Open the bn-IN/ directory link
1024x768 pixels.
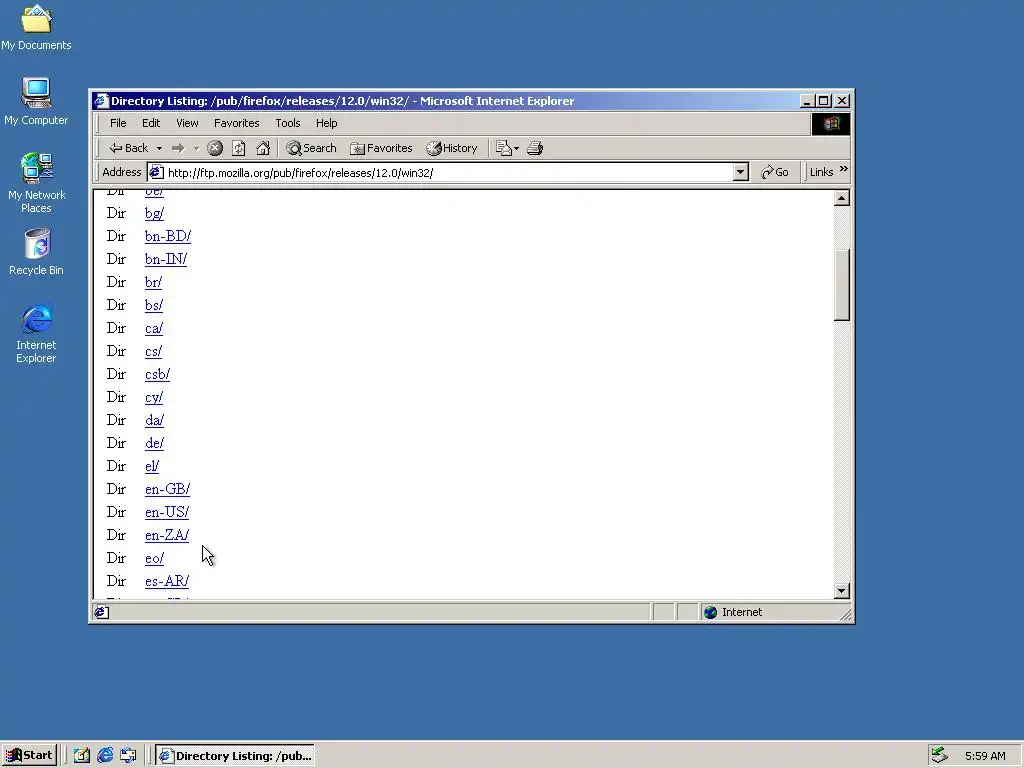pos(166,259)
